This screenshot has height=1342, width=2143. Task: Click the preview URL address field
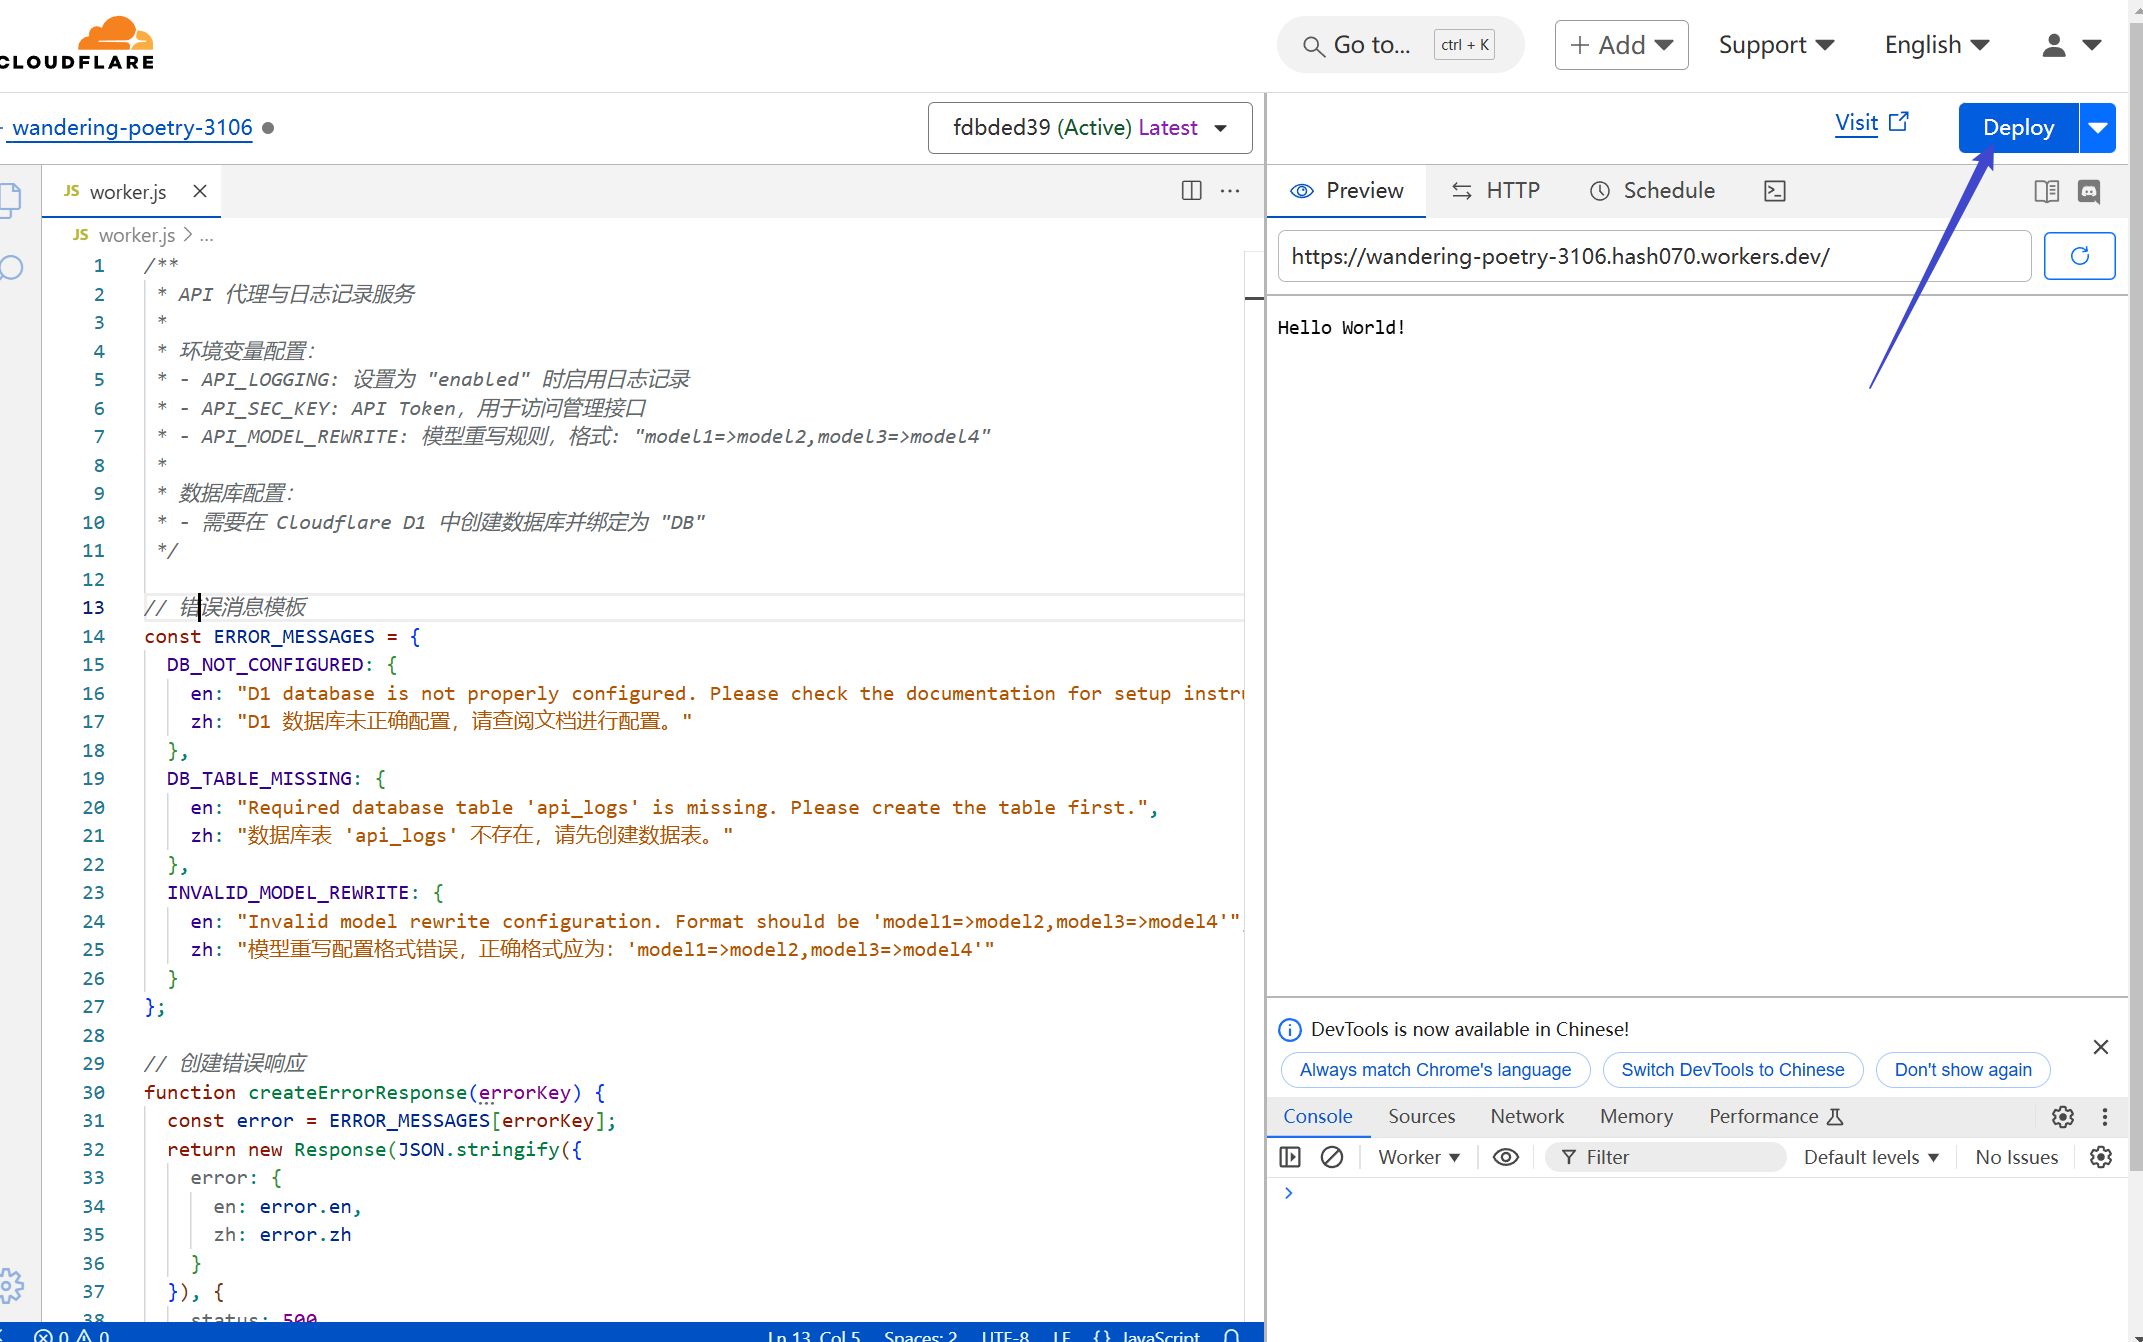pyautogui.click(x=1654, y=257)
